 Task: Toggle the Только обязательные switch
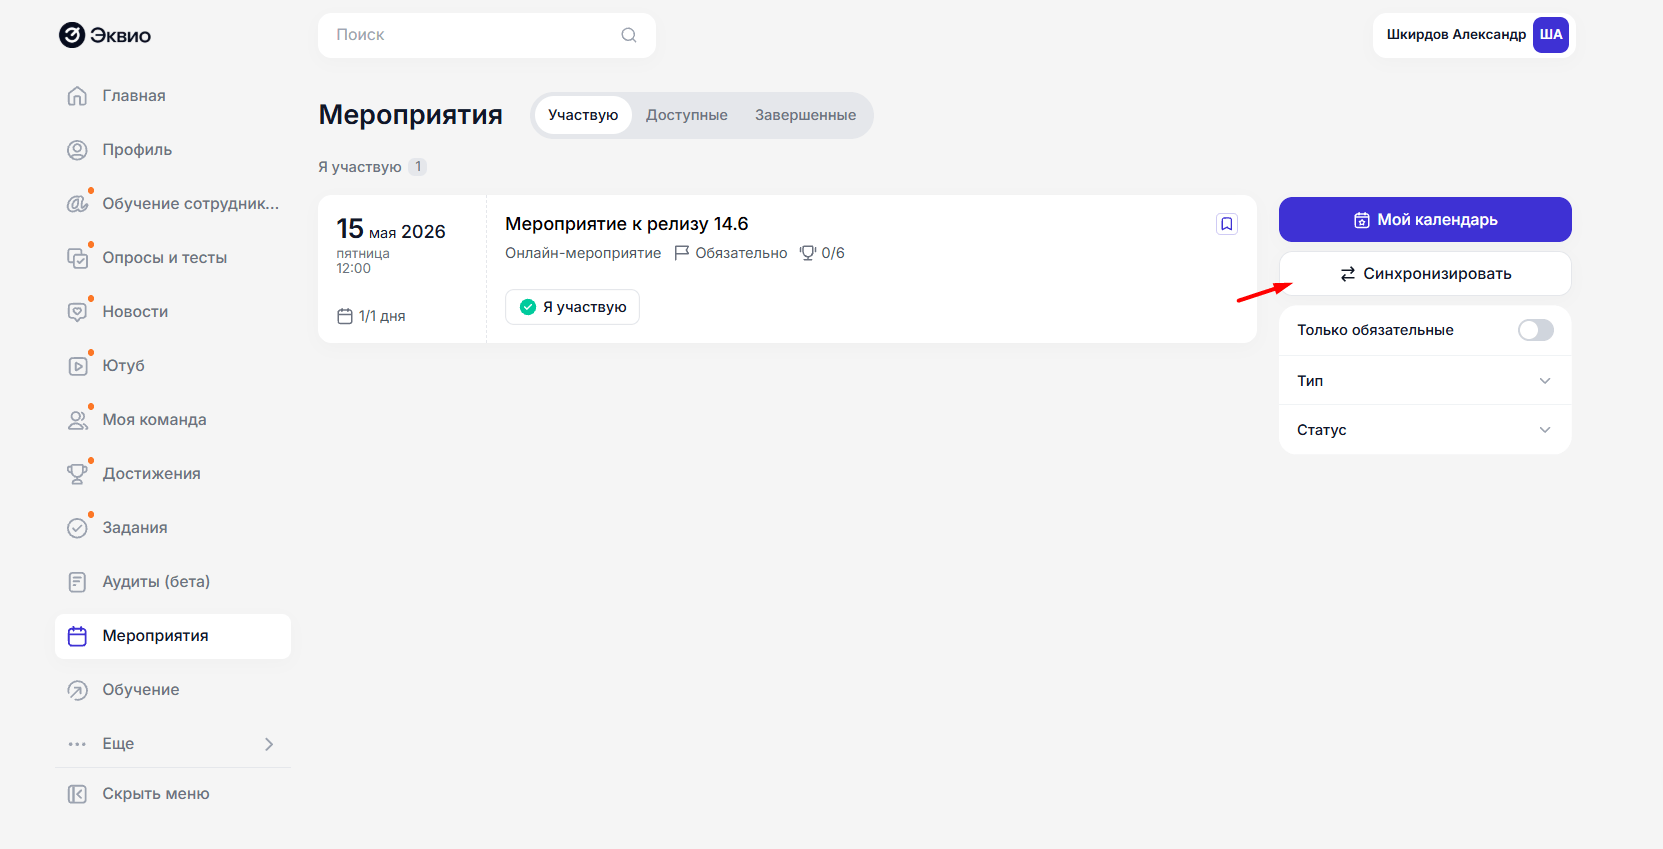pos(1535,330)
